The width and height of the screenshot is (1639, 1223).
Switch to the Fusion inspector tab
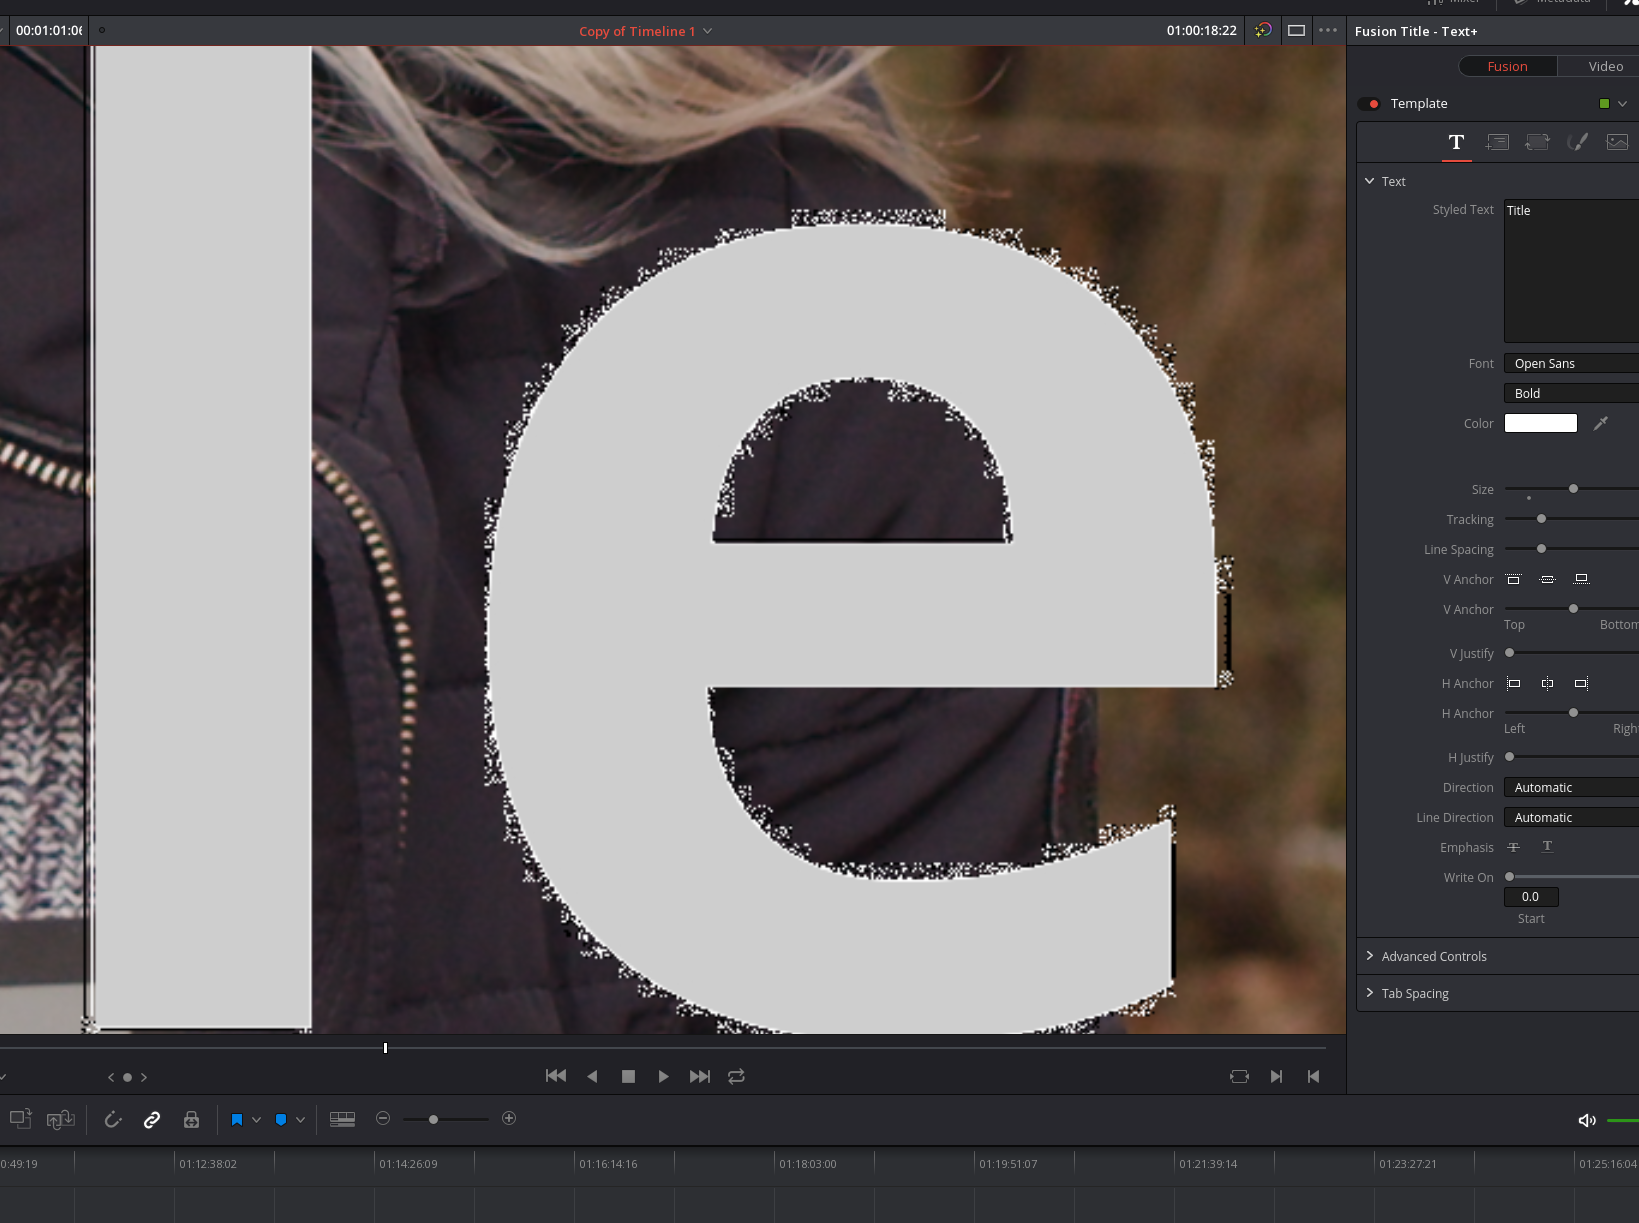[1507, 66]
